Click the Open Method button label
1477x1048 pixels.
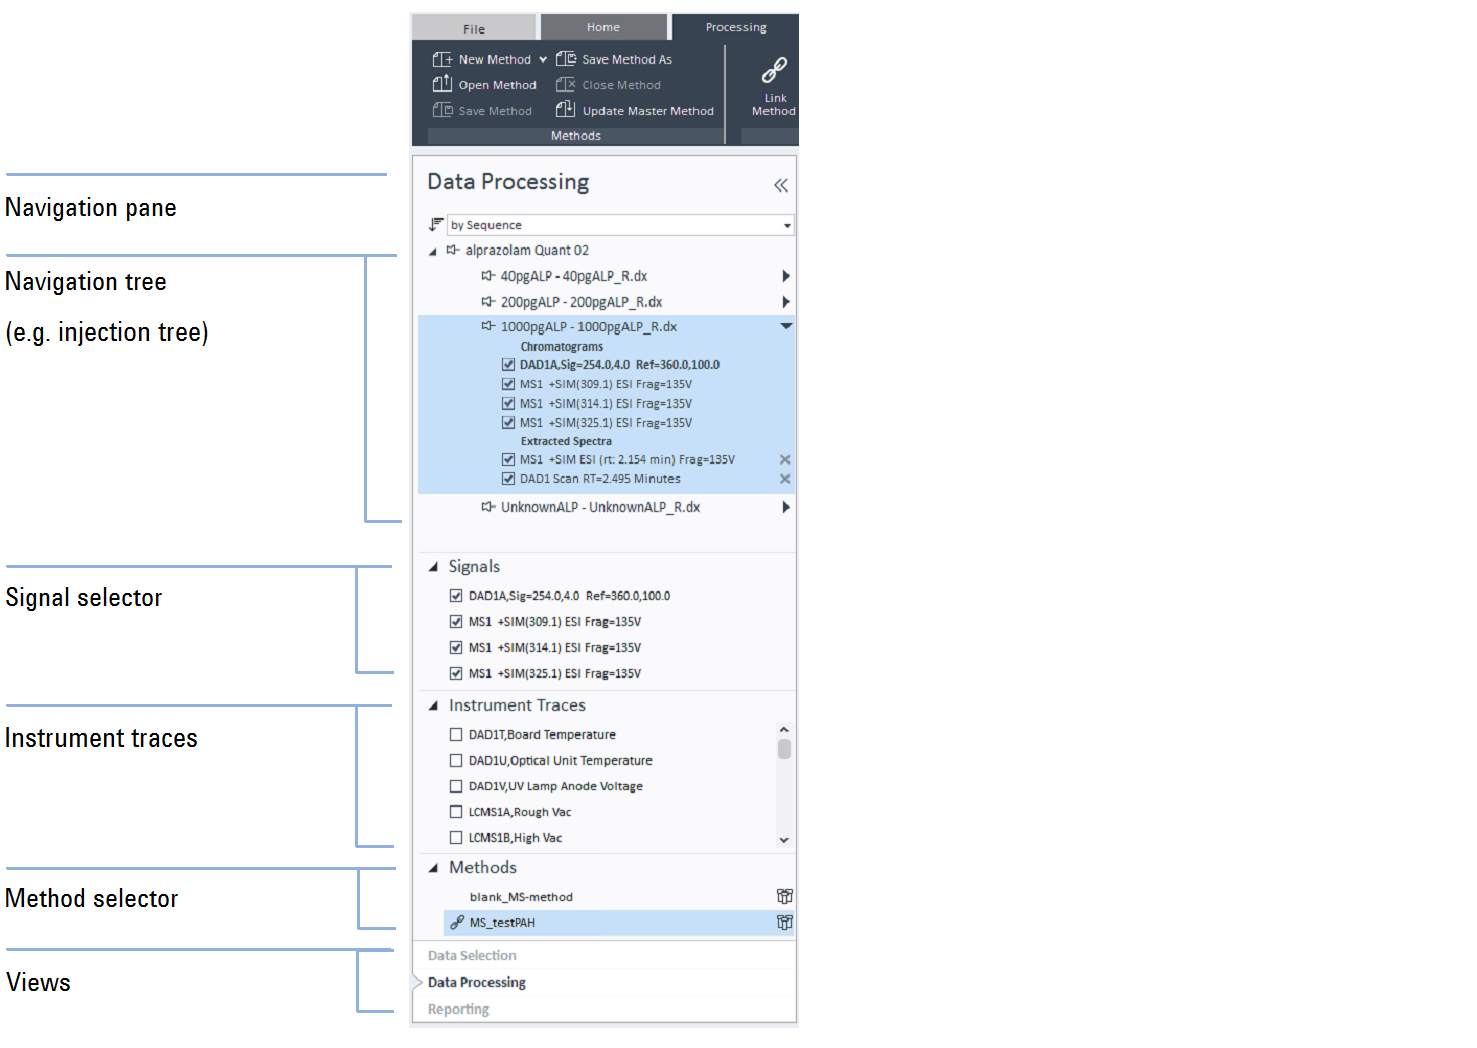(x=497, y=86)
